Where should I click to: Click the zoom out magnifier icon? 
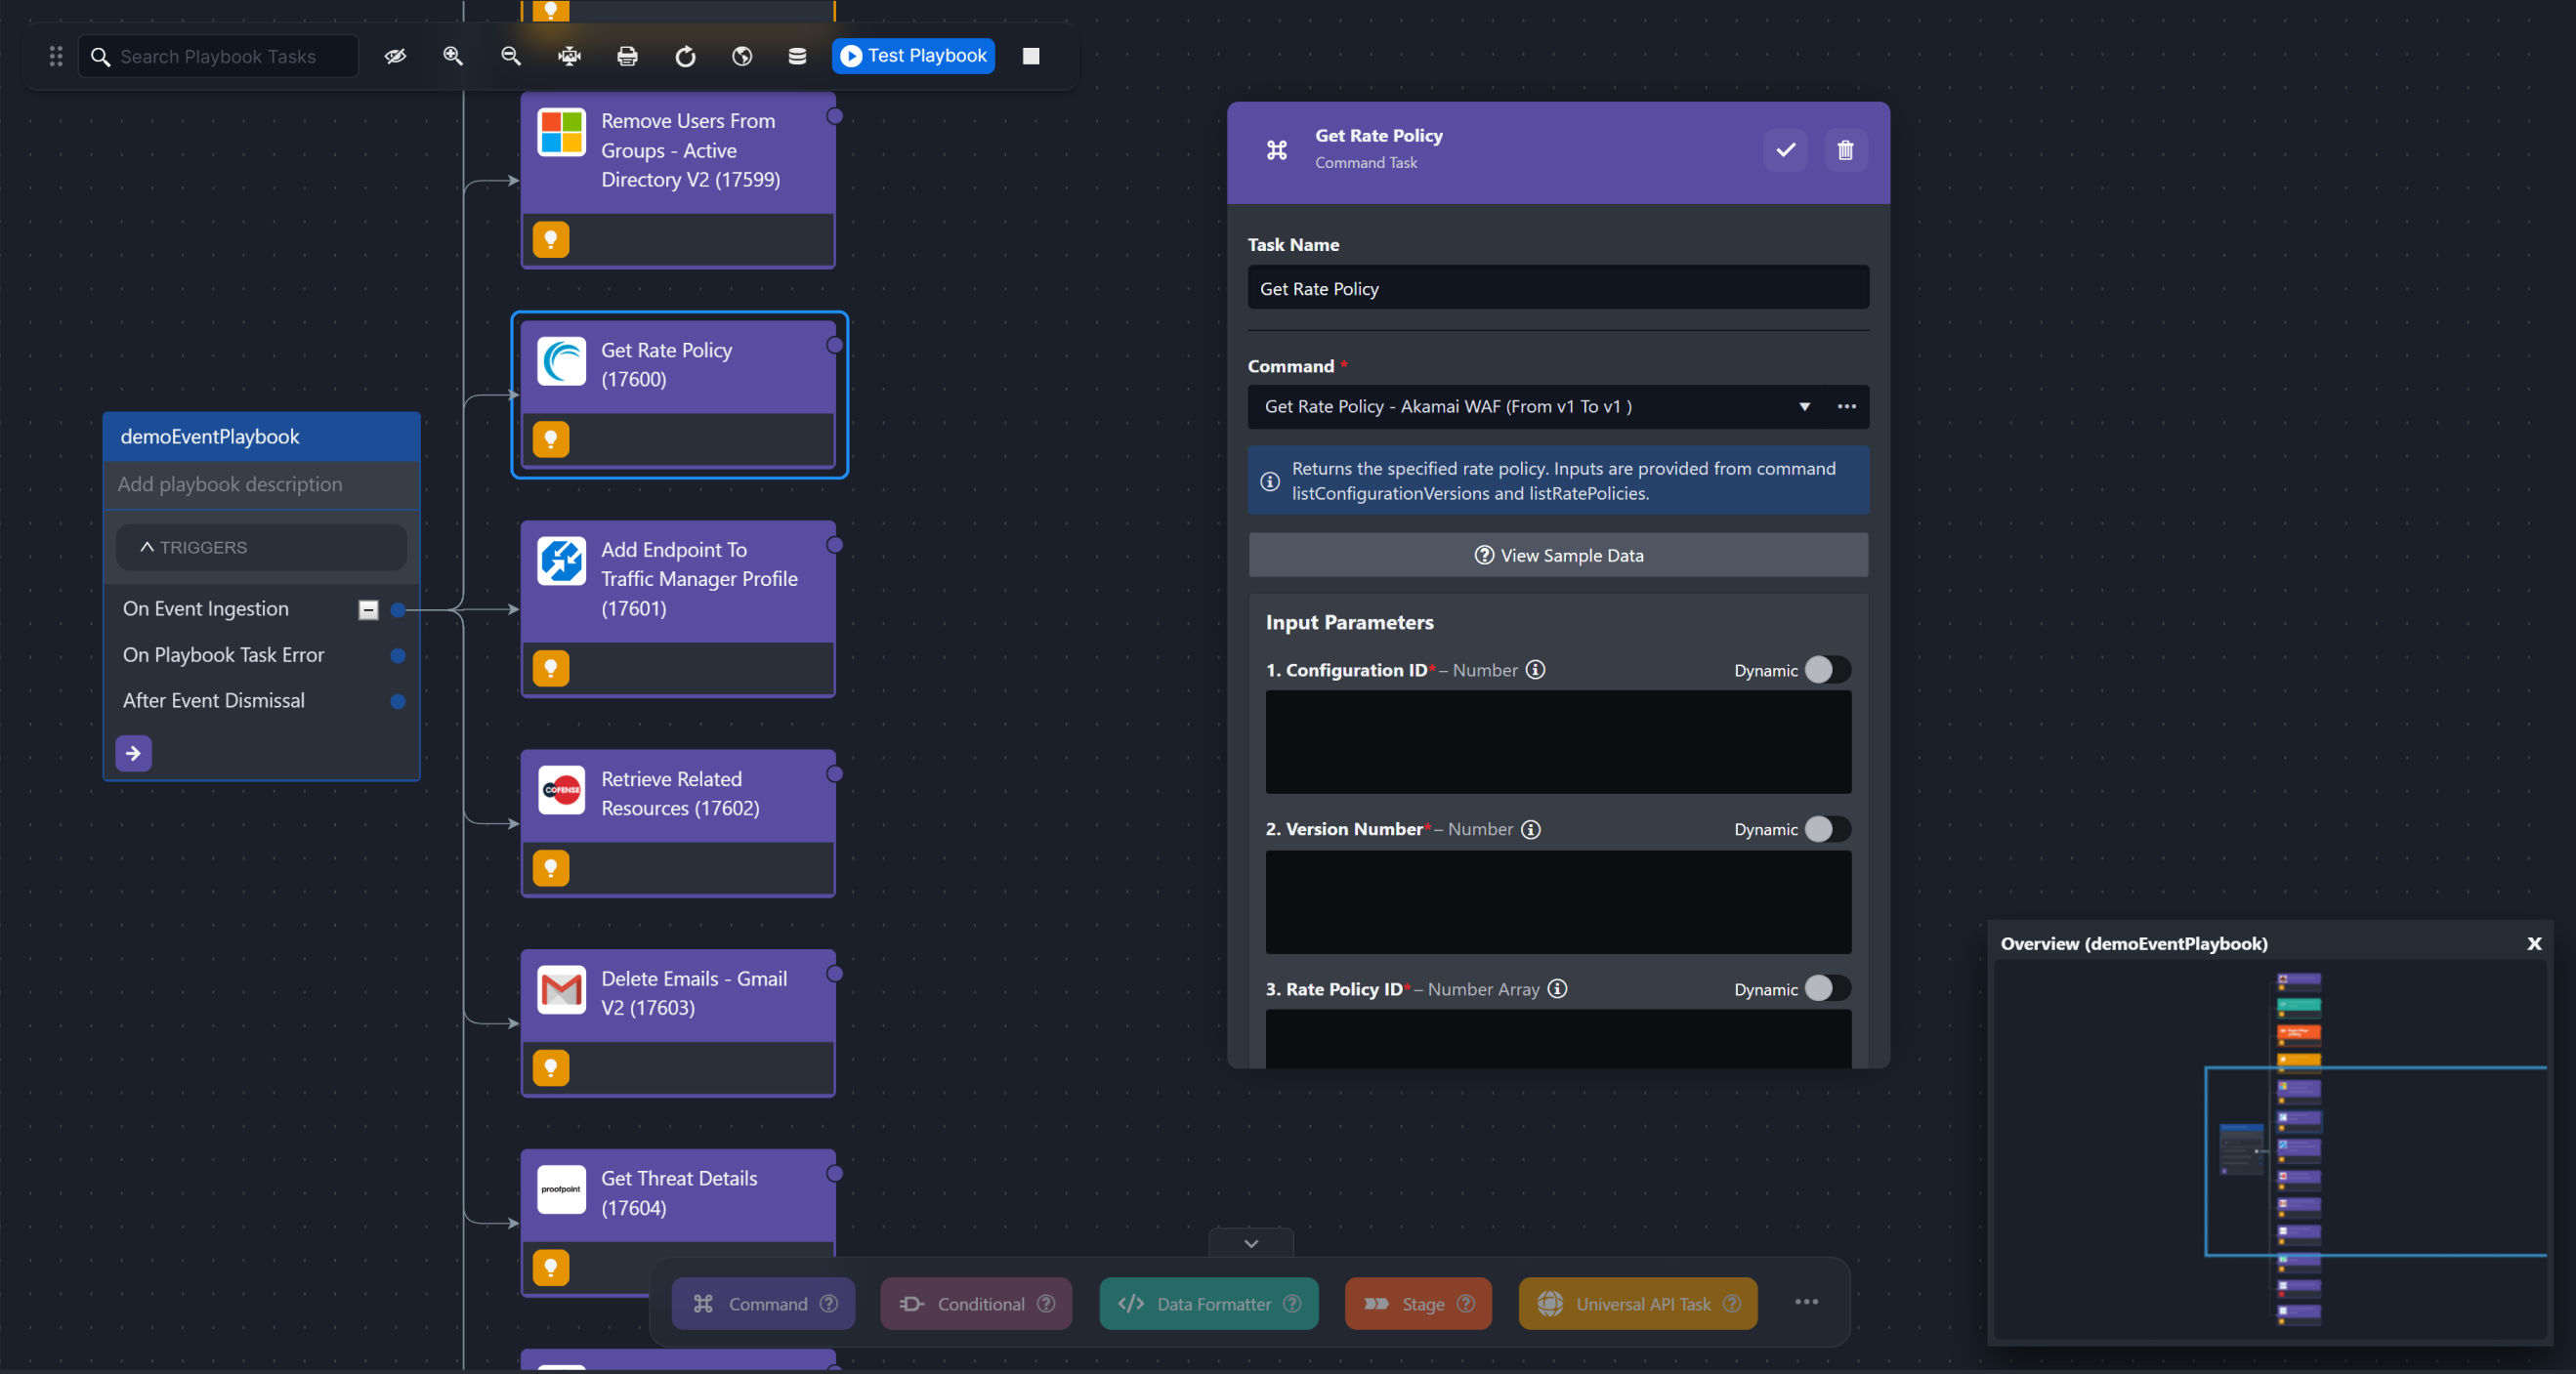coord(511,56)
